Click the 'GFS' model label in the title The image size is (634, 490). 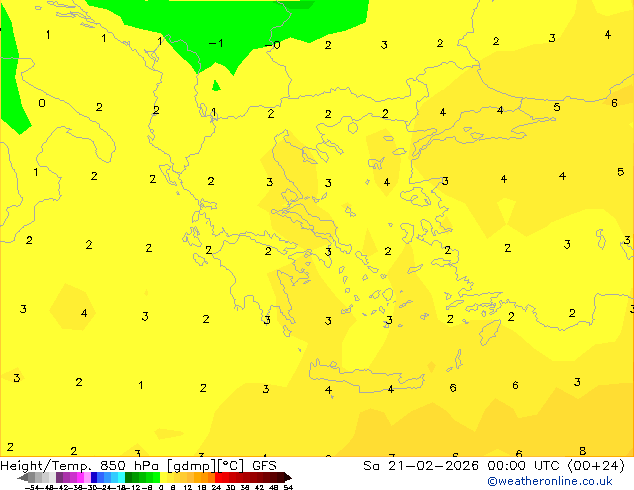click(x=264, y=466)
